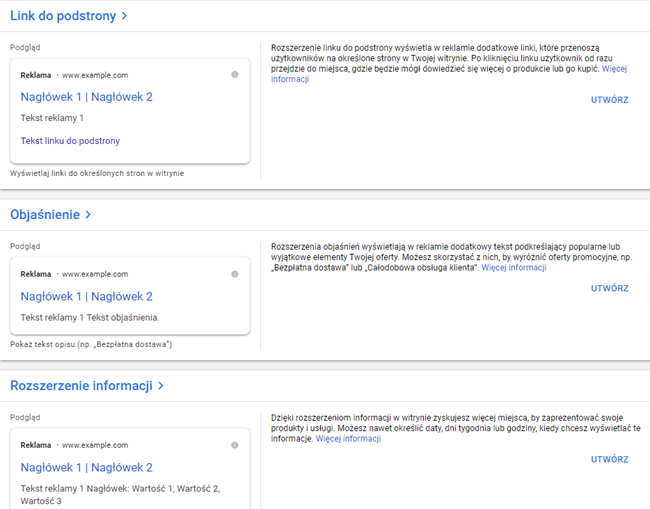The height and width of the screenshot is (509, 650).
Task: Click the gray dot in the sitelink preview card
Action: tap(234, 74)
